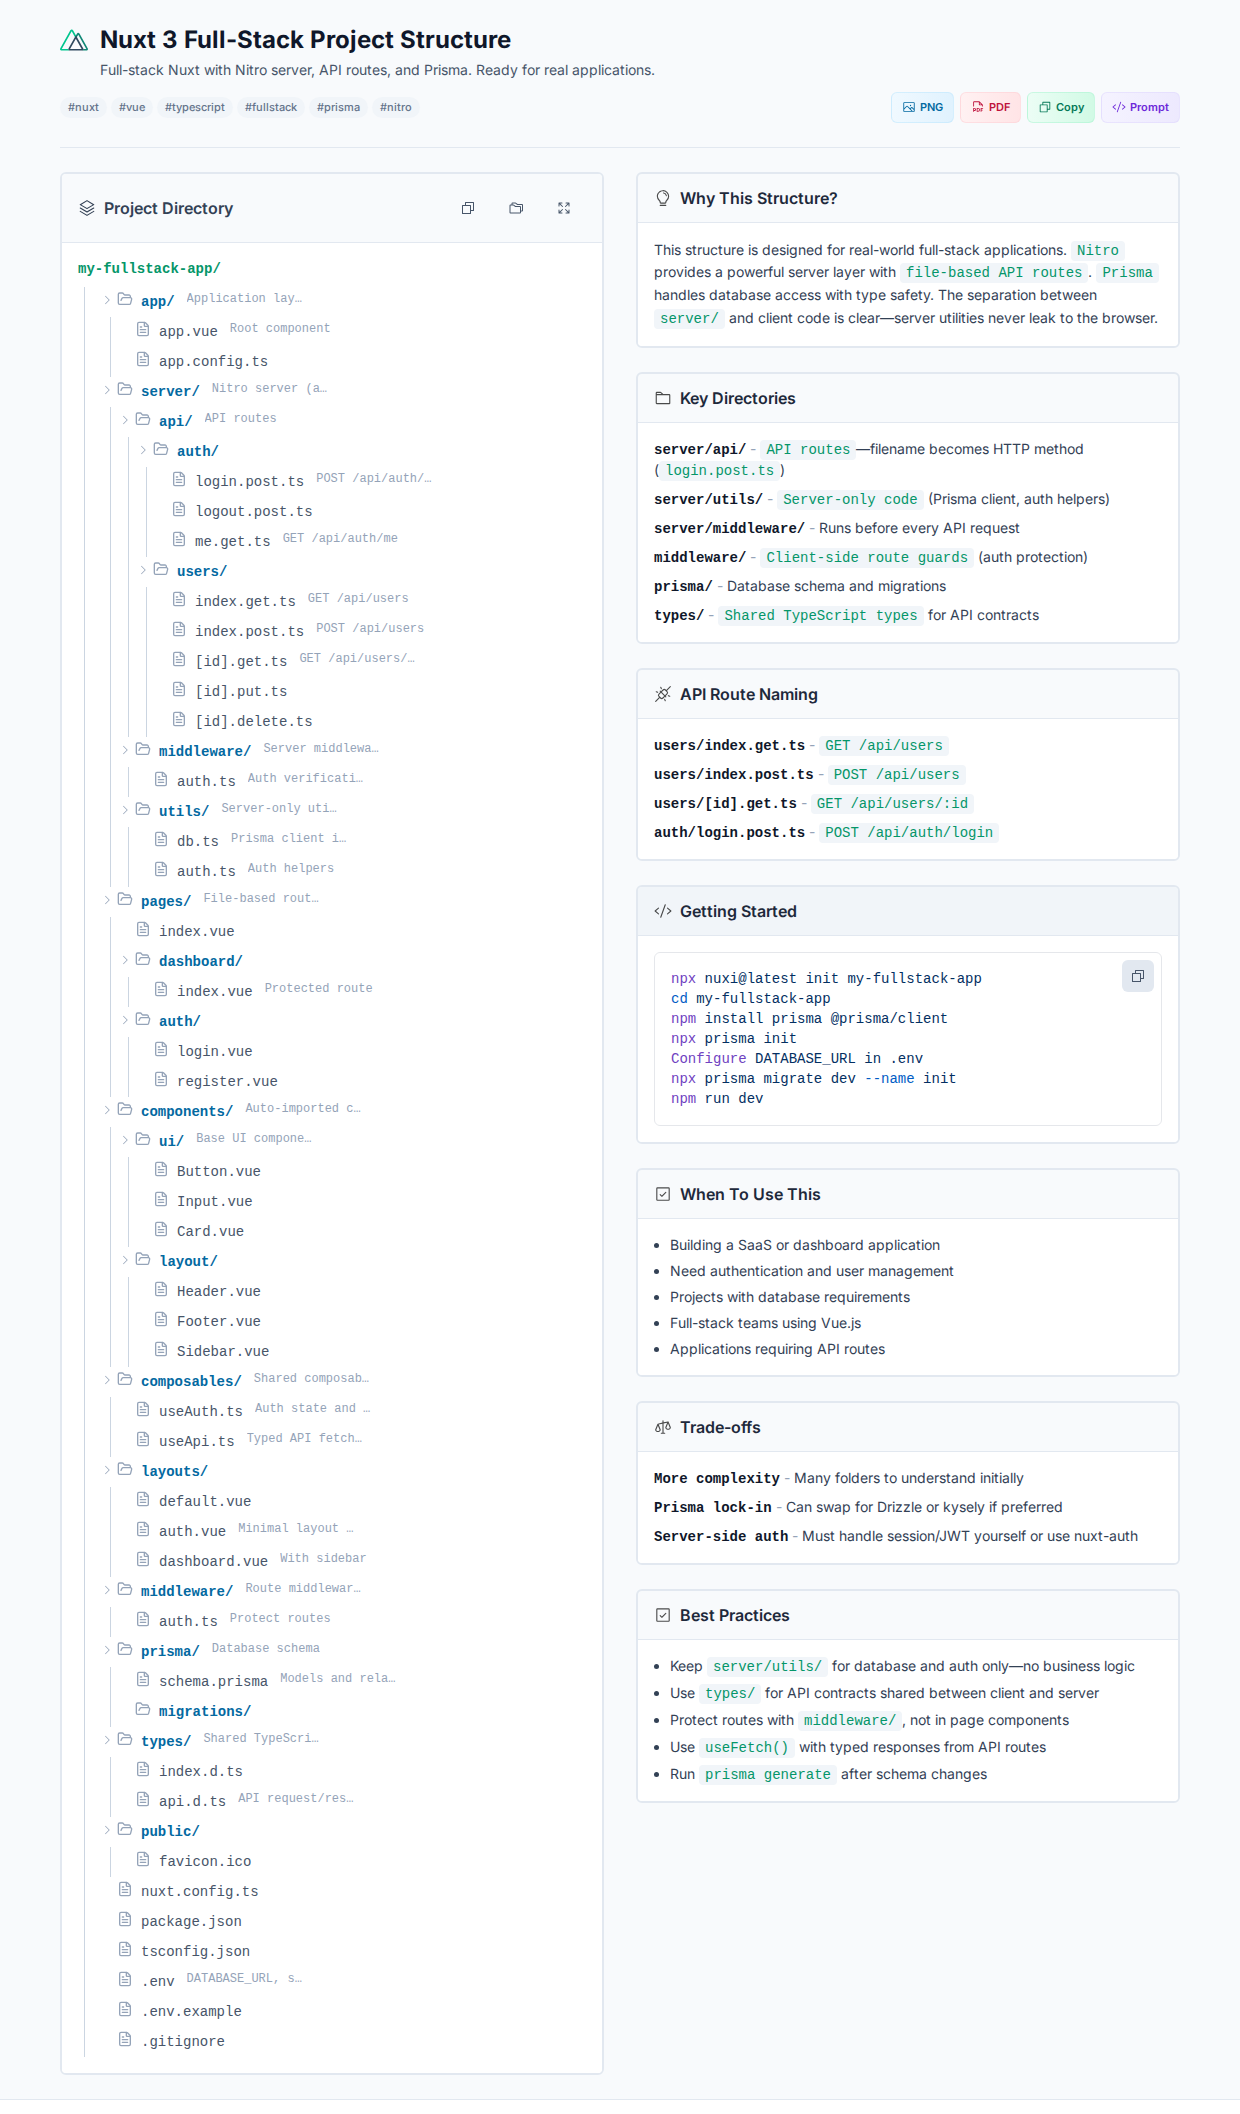
Task: Click the fullscreen expand icon in Project Directory
Action: pyautogui.click(x=564, y=208)
